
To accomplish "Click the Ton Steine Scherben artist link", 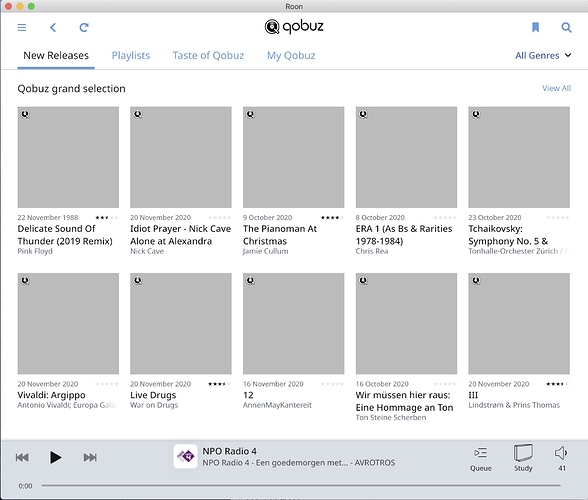I will tap(391, 417).
